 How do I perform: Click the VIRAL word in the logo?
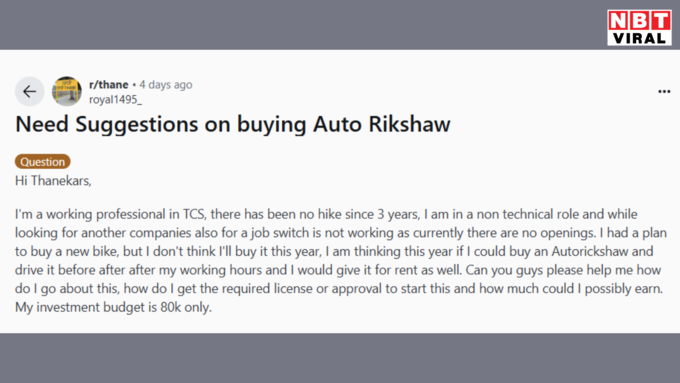[639, 38]
